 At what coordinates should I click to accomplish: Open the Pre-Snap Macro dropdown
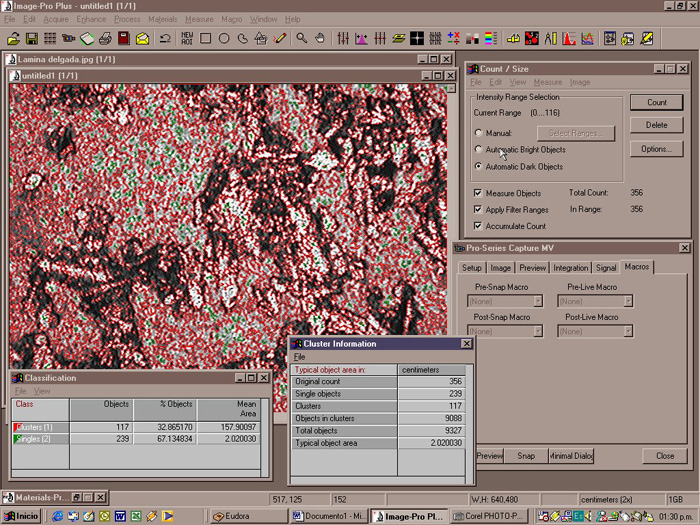pyautogui.click(x=538, y=301)
